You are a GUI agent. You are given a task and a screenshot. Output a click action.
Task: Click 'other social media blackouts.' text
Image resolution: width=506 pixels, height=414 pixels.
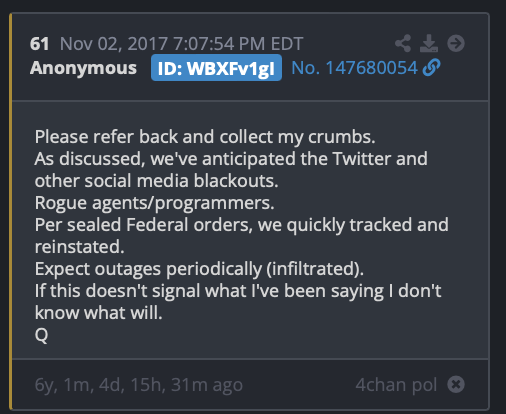click(x=156, y=181)
